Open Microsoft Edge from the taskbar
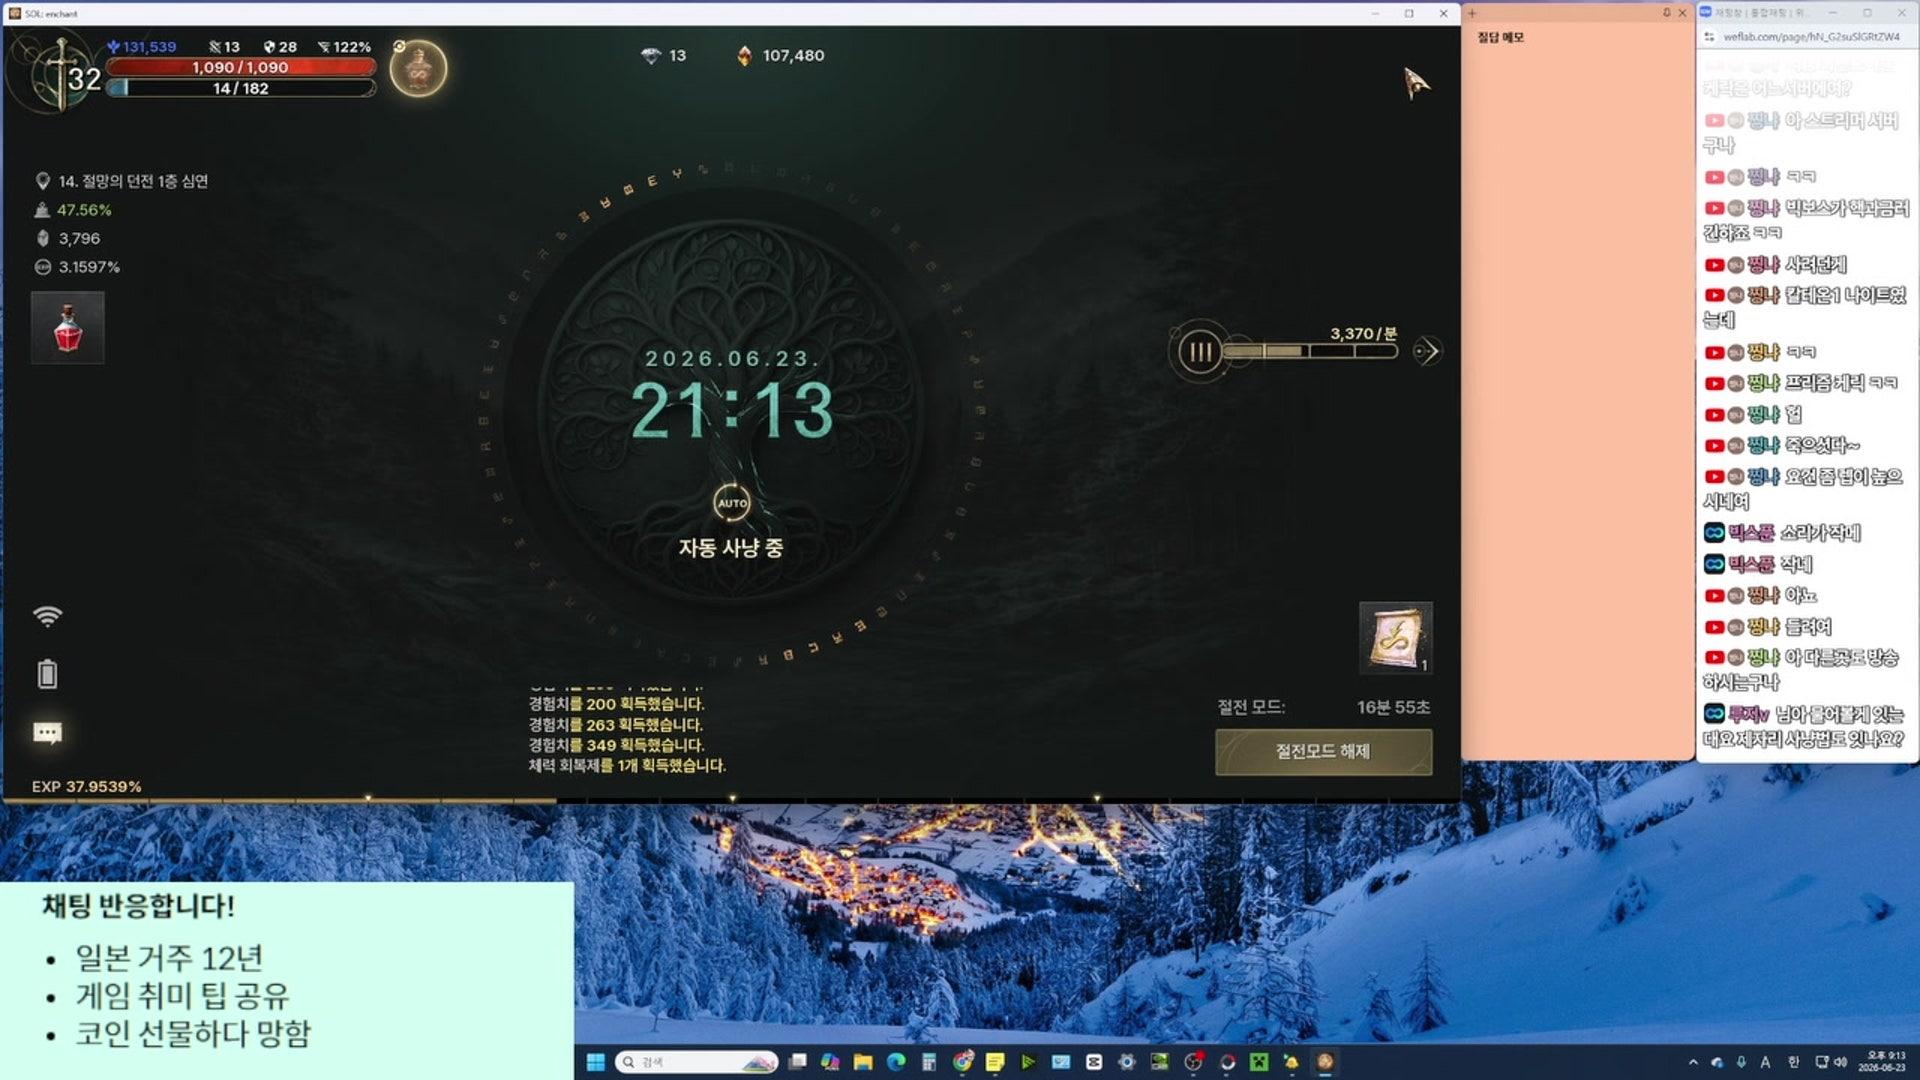The width and height of the screenshot is (1920, 1080). (896, 1062)
